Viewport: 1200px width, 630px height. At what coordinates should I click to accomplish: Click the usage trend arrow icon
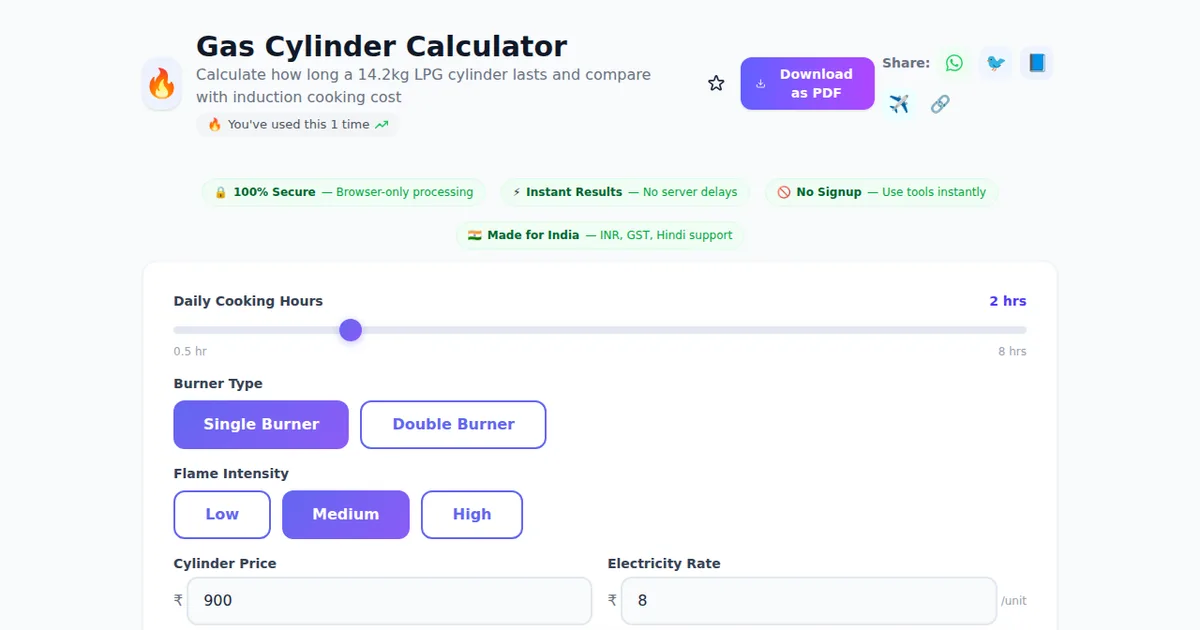click(381, 125)
